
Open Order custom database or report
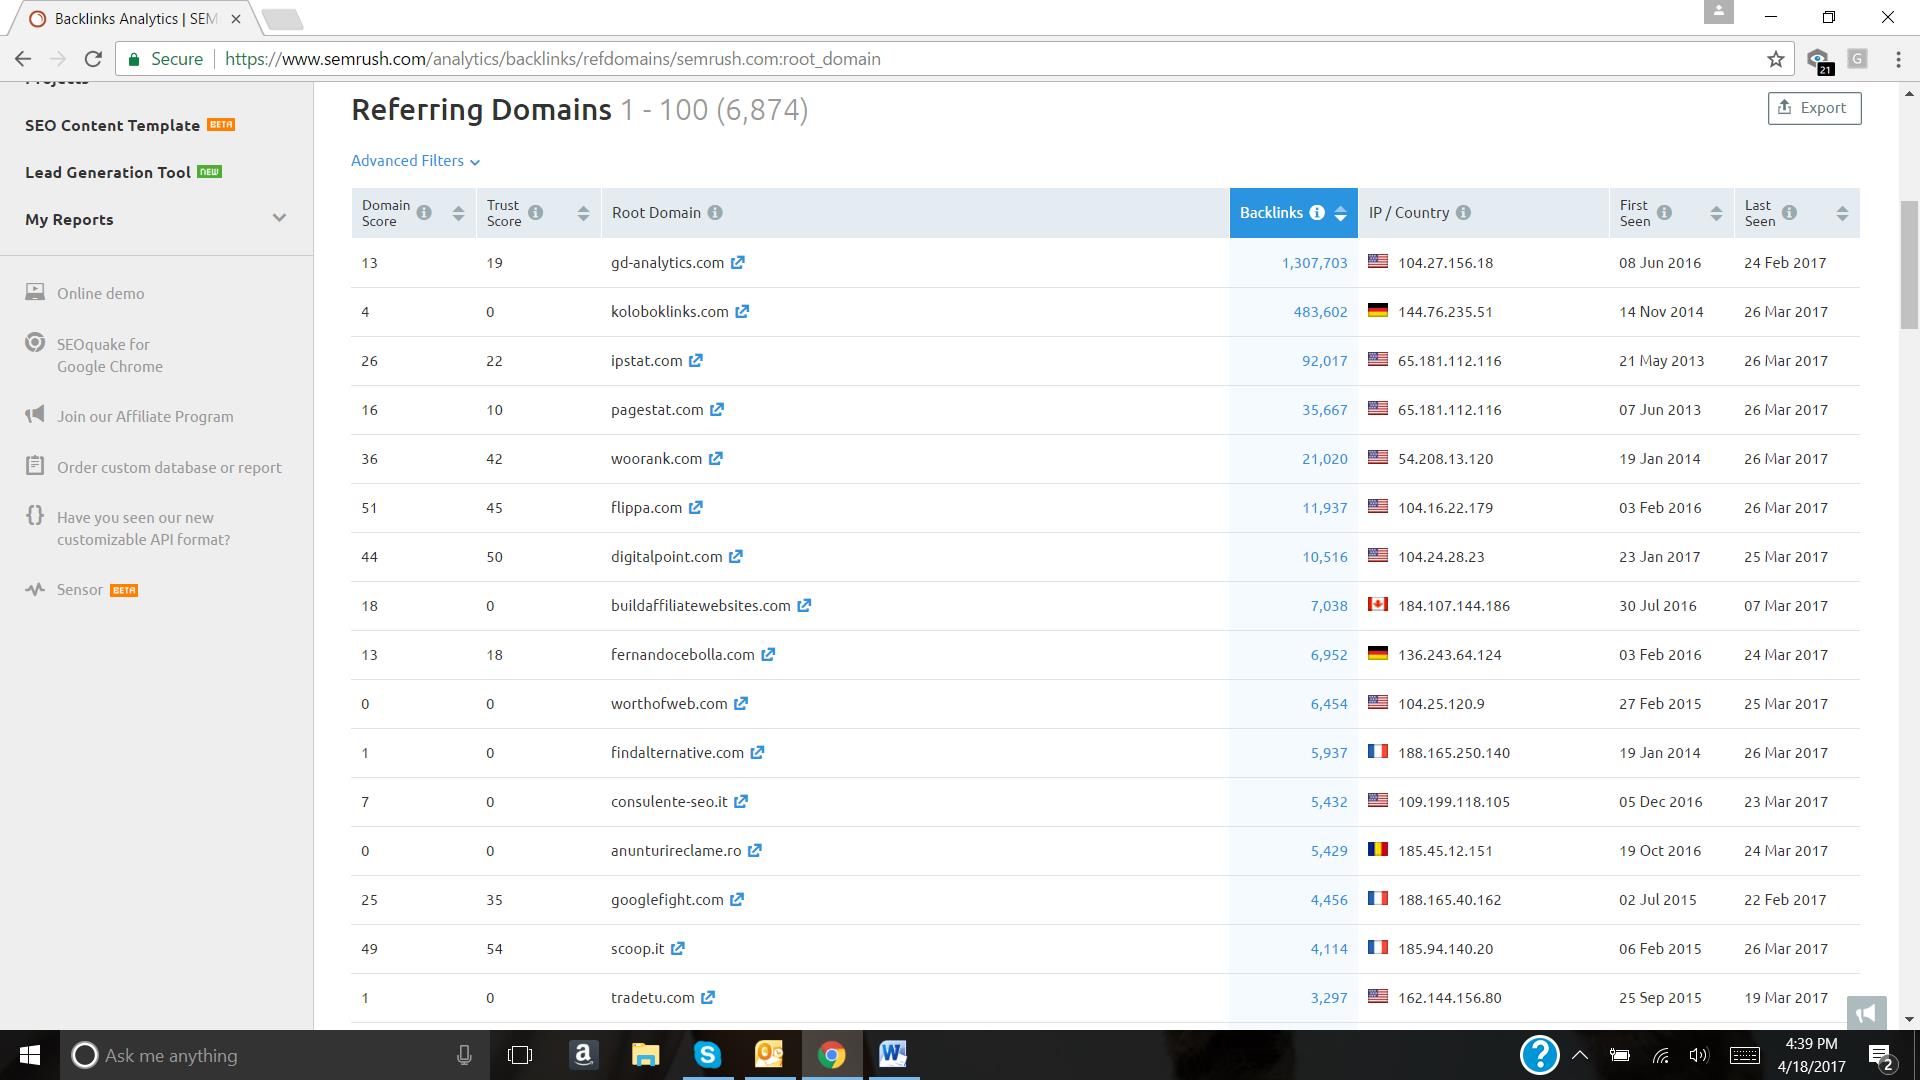[169, 467]
